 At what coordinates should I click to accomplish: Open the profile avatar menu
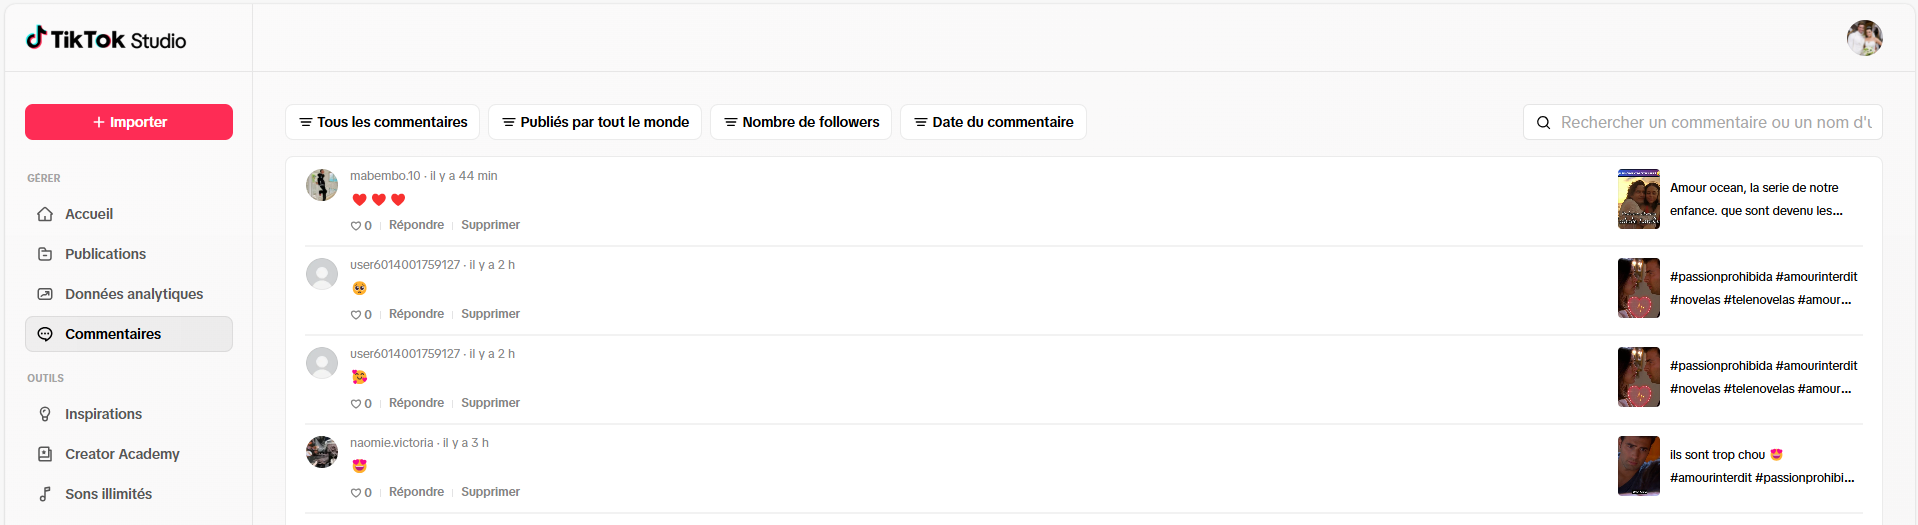pos(1864,38)
